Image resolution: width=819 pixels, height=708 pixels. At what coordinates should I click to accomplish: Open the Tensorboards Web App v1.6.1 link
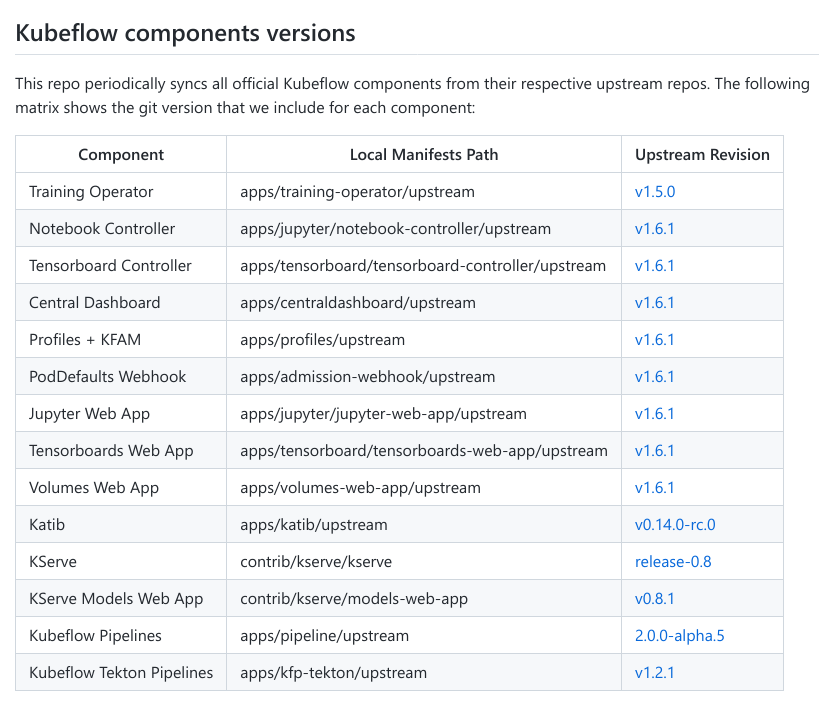[654, 450]
